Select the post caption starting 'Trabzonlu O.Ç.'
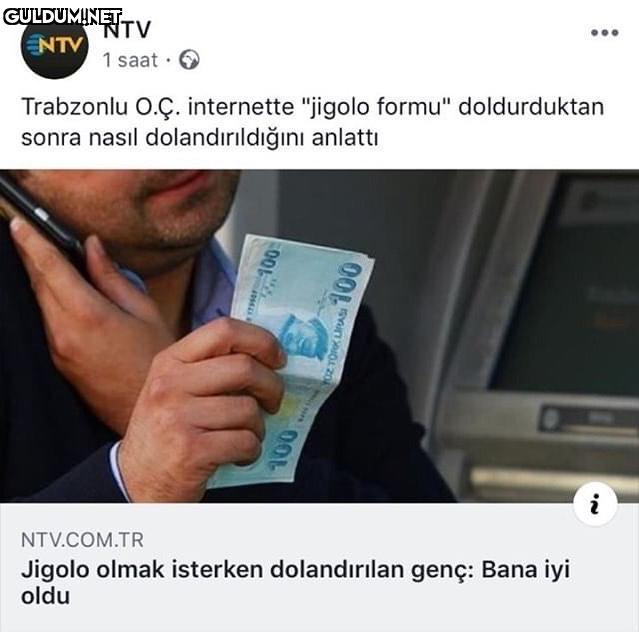Screen dimensions: 639x632 [313, 122]
